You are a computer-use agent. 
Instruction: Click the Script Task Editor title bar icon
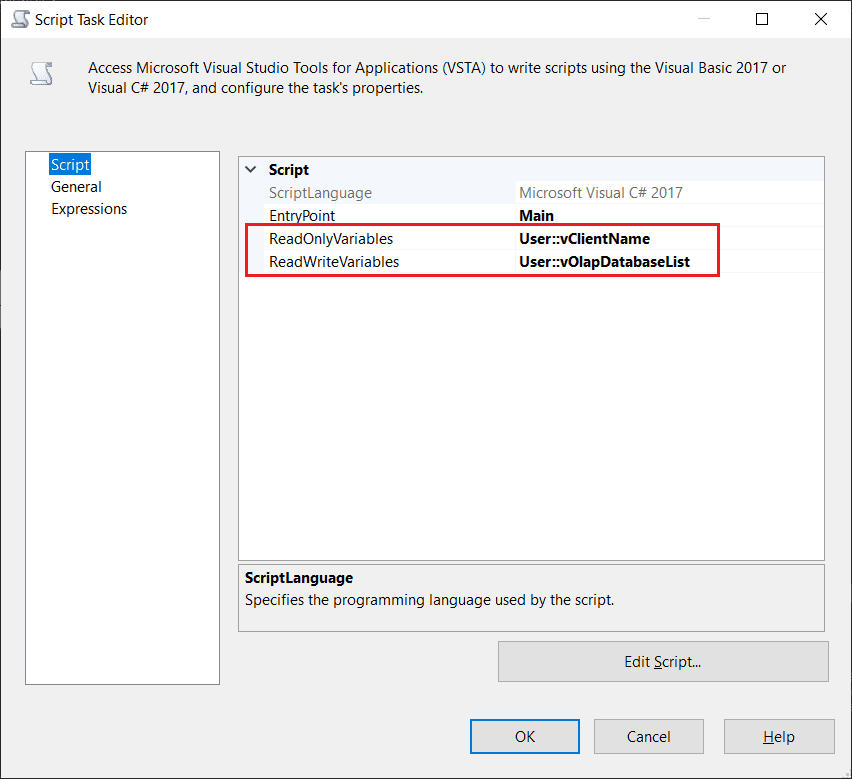(x=19, y=19)
